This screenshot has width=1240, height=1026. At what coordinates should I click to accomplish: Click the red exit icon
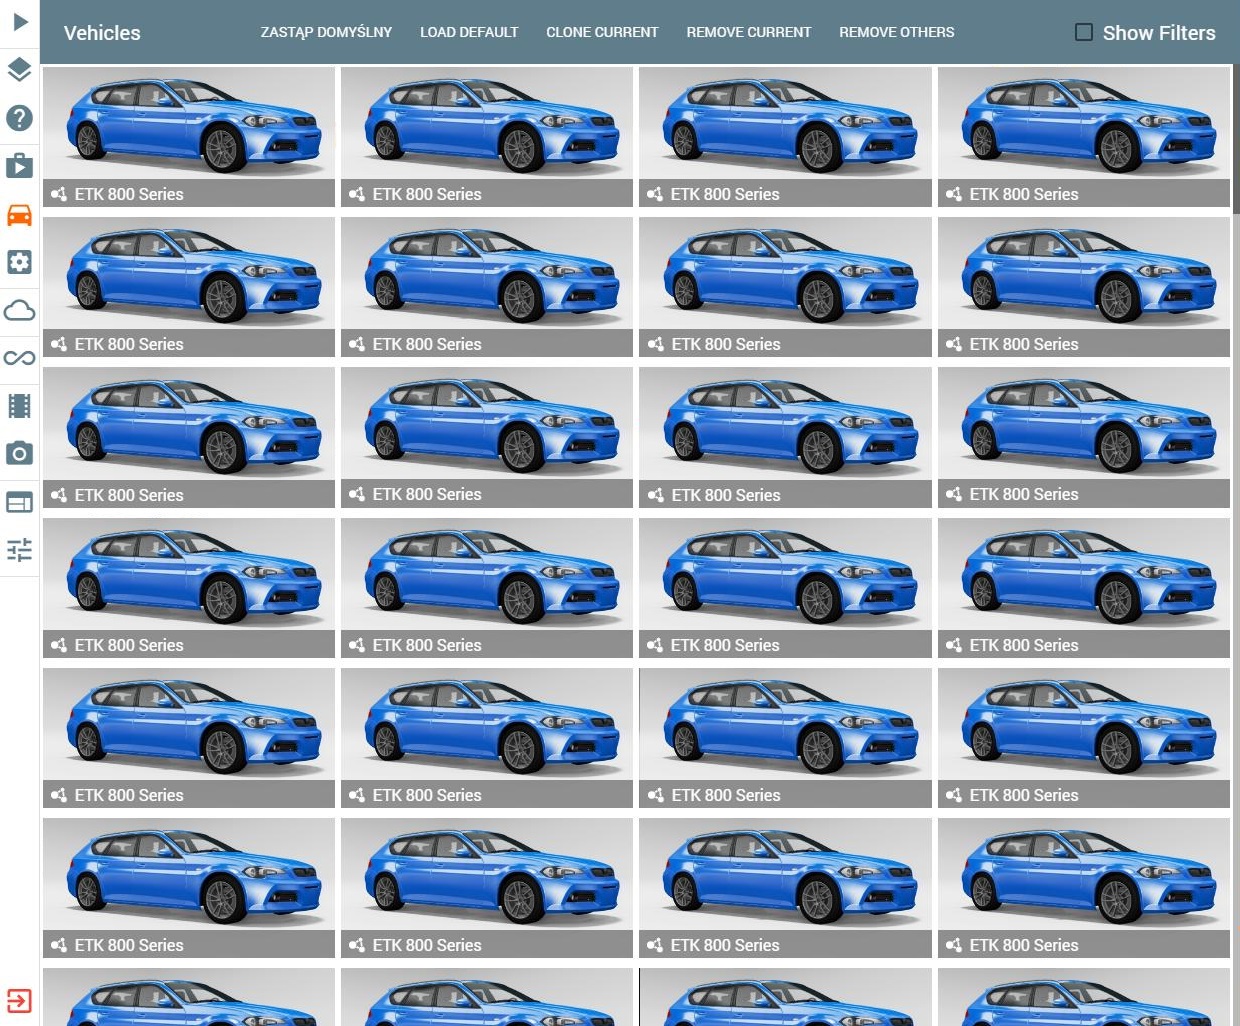[19, 1001]
